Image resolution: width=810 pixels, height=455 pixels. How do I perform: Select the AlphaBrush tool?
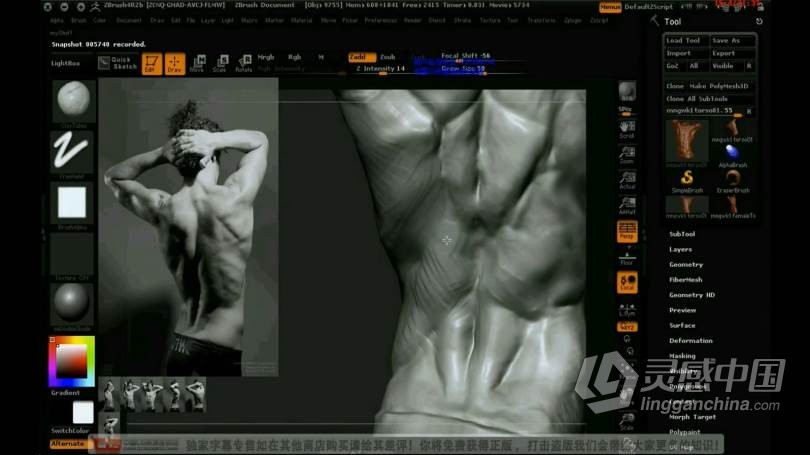tap(733, 155)
